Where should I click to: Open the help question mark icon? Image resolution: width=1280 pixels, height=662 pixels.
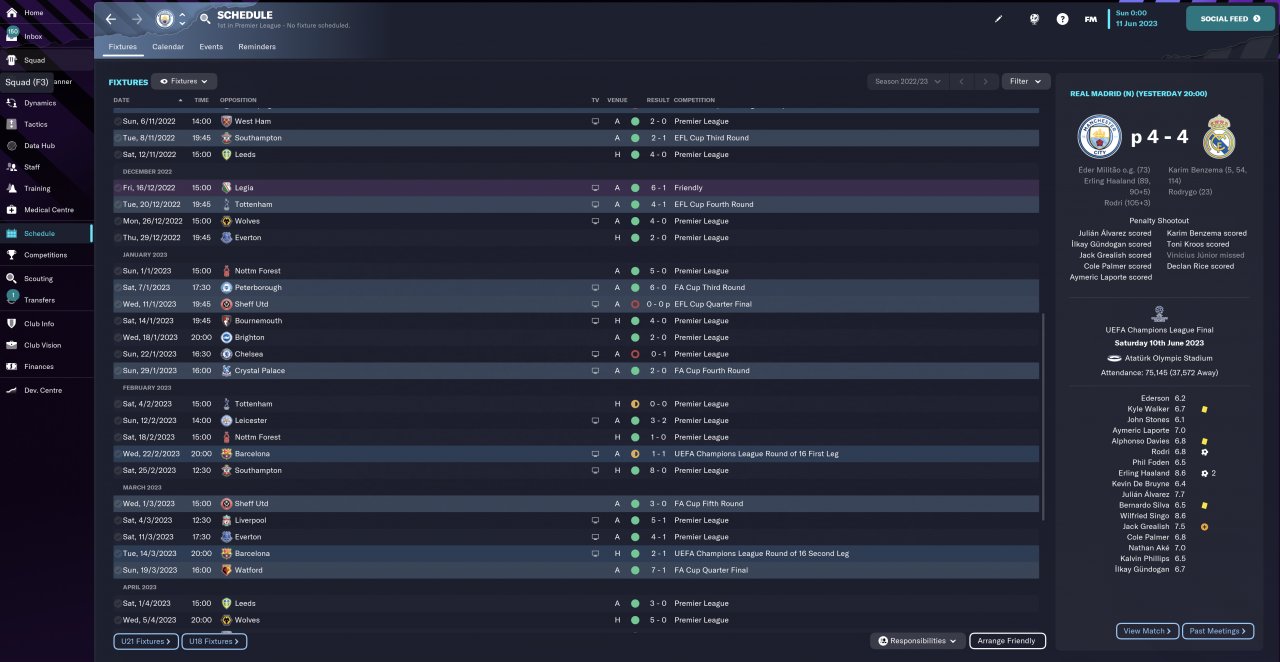pos(1062,19)
